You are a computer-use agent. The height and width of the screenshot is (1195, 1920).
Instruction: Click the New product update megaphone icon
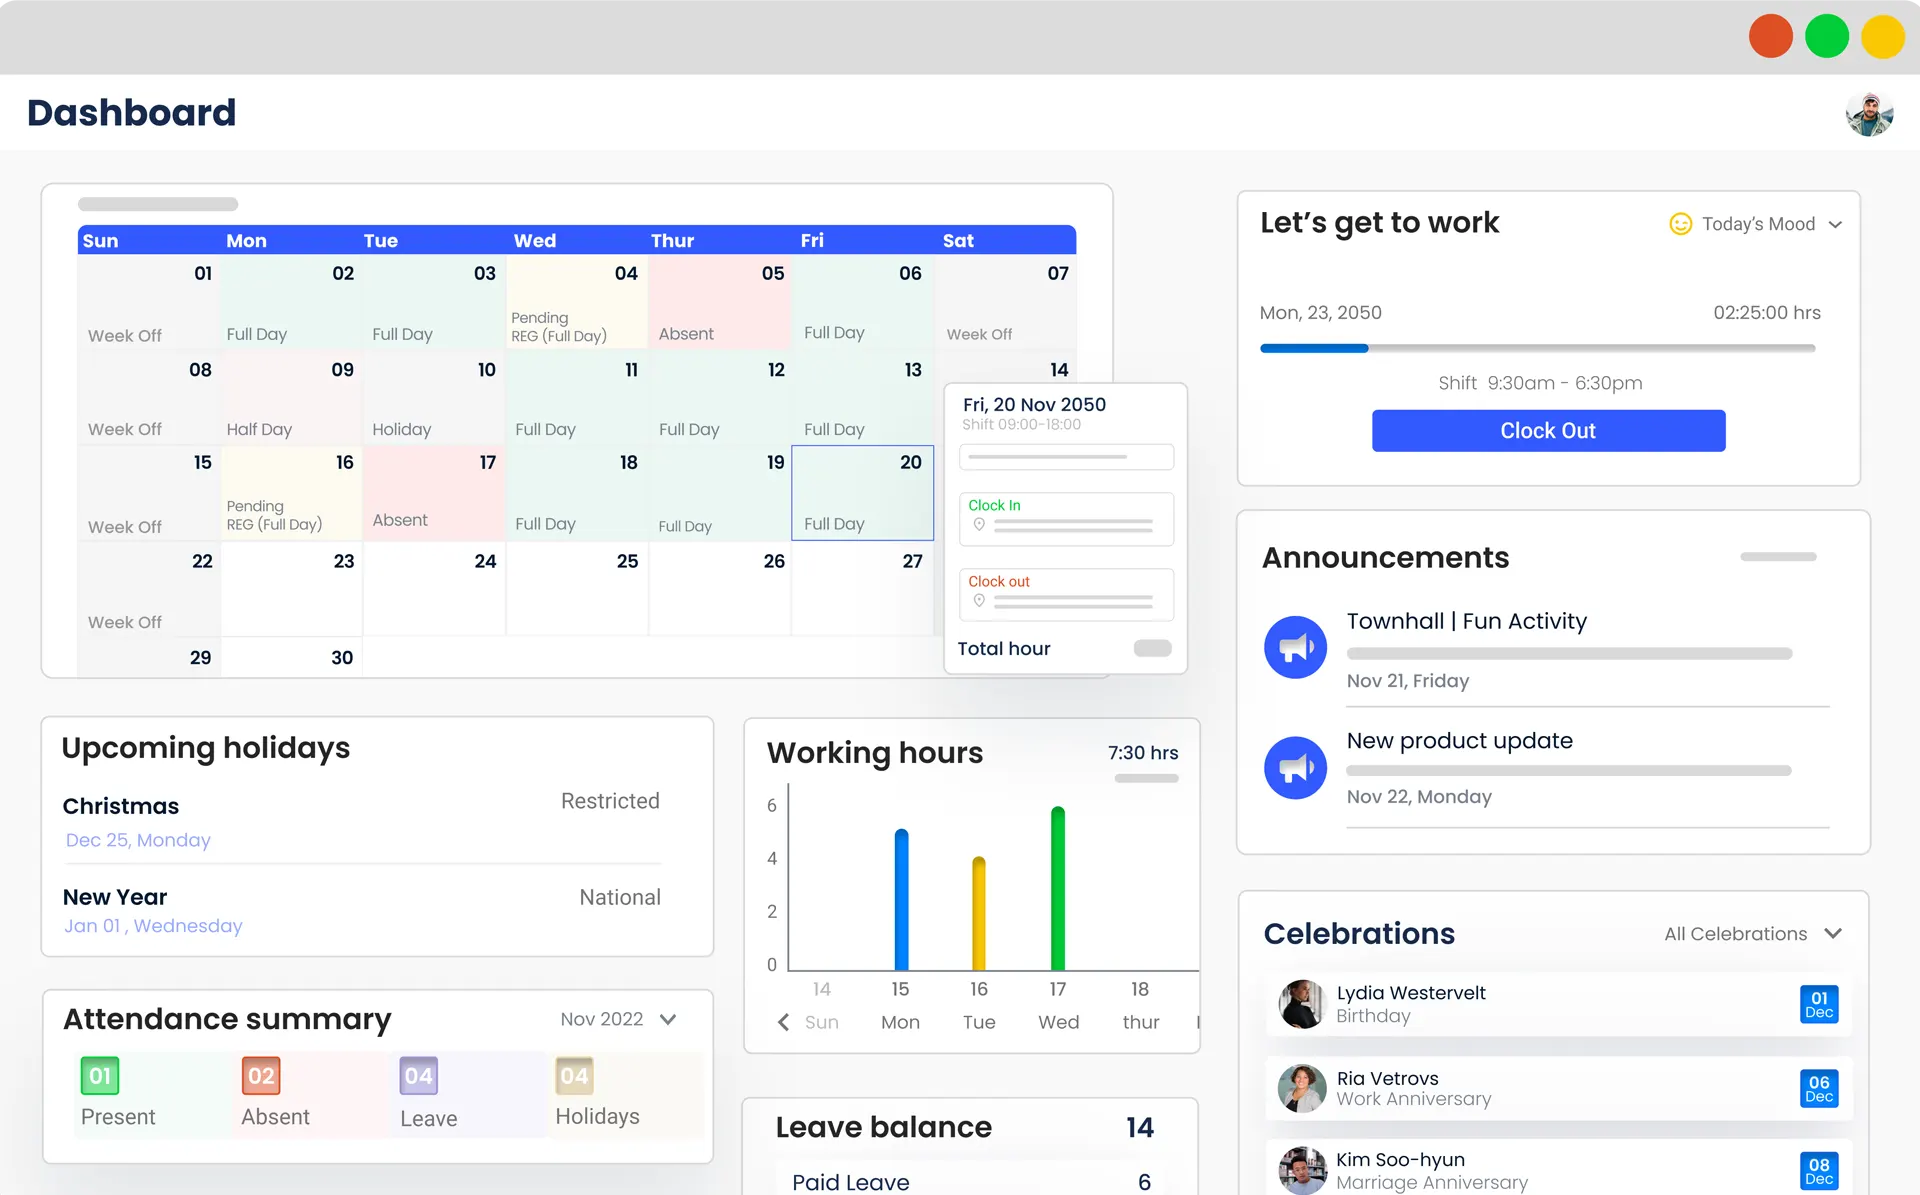pos(1295,767)
